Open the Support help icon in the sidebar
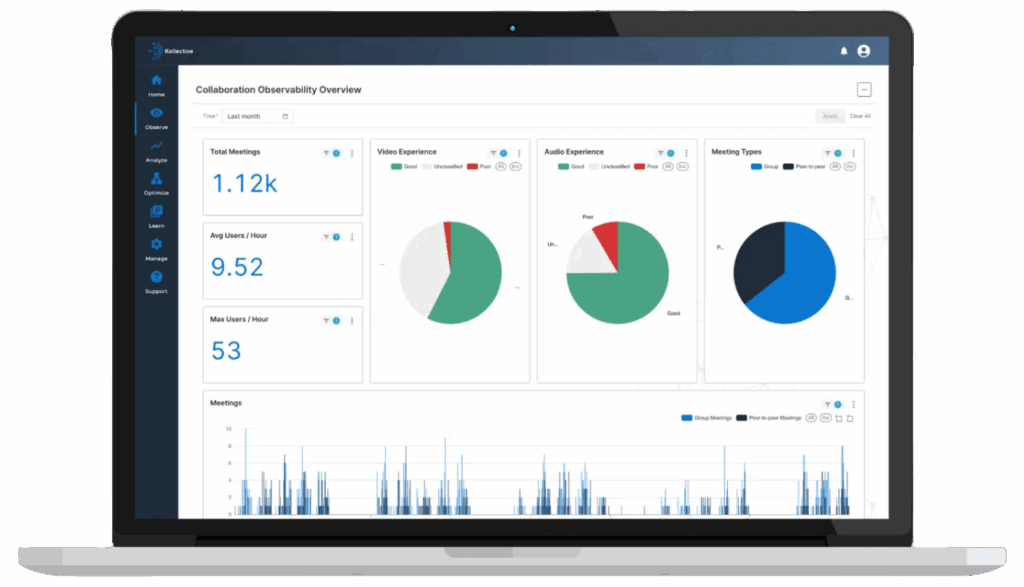The width and height of the screenshot is (1024, 587). [156, 281]
